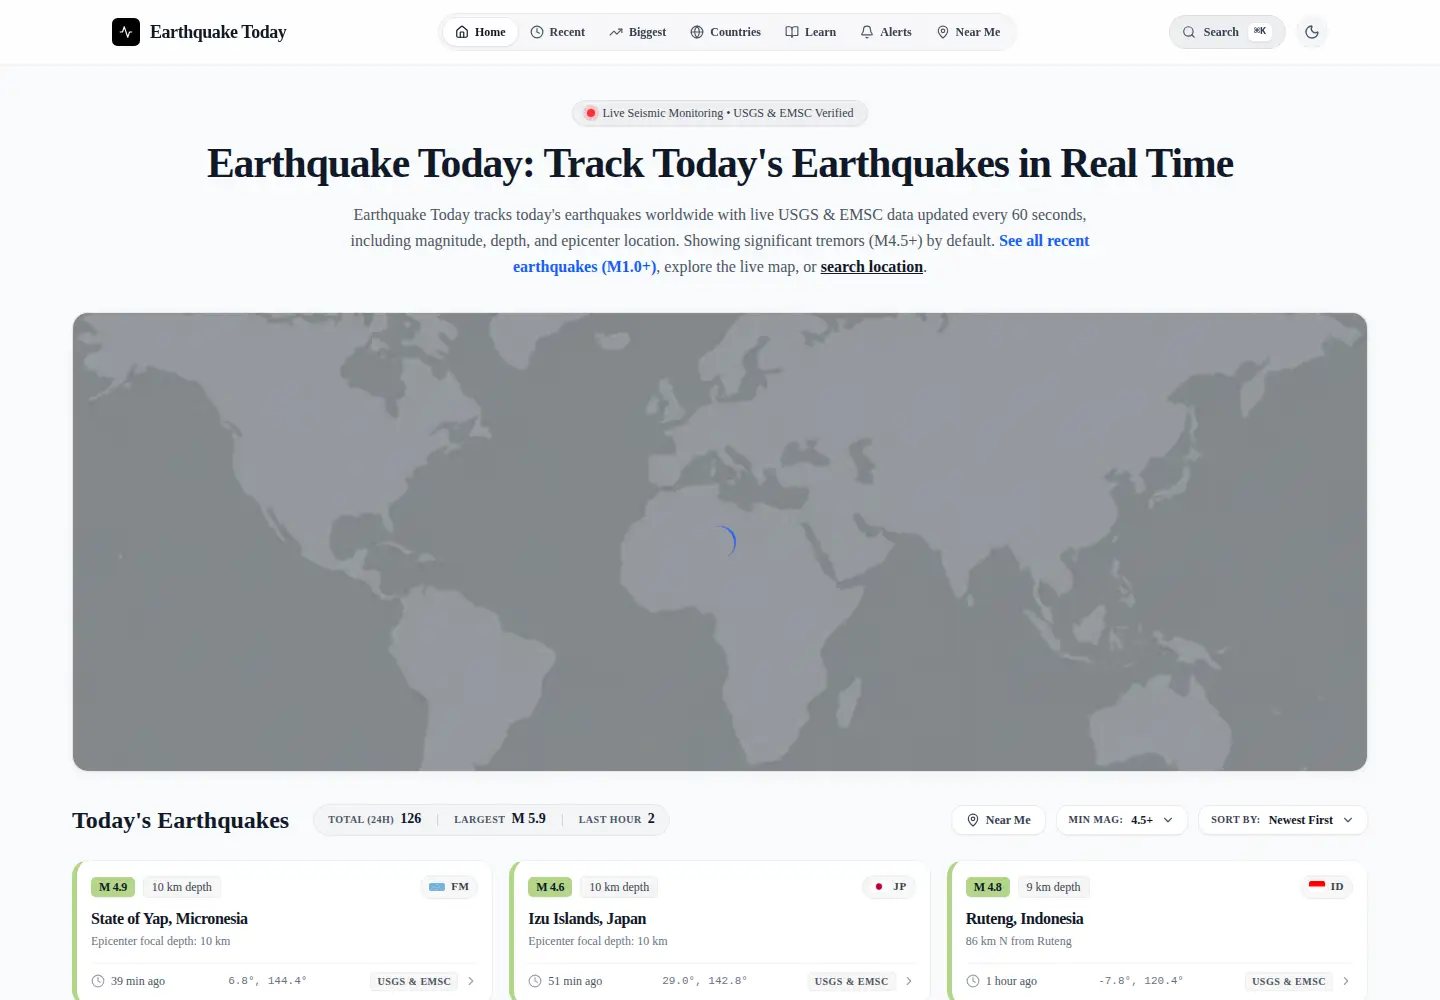Image resolution: width=1440 pixels, height=1000 pixels.
Task: Click the JP country flag badge
Action: tap(889, 887)
